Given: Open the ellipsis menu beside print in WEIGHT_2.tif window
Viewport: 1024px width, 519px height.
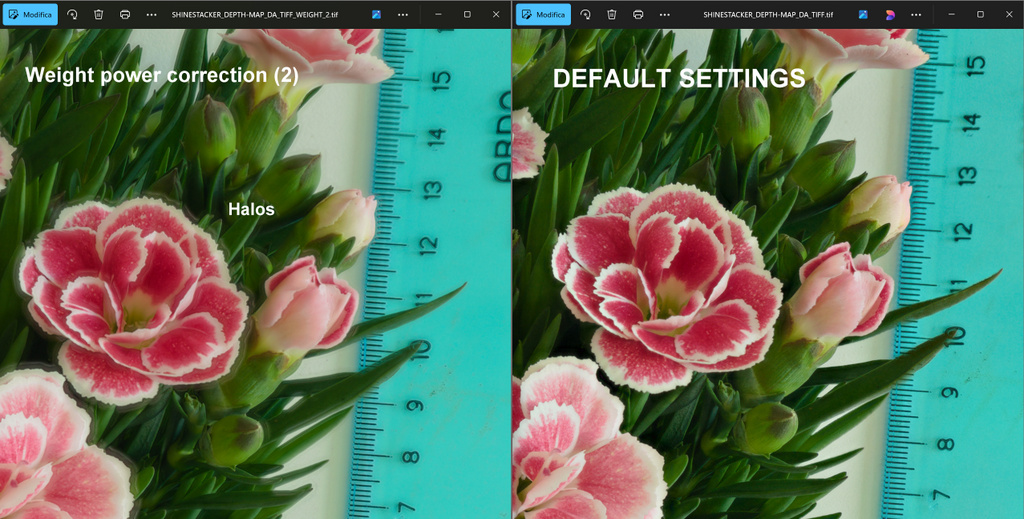Looking at the screenshot, I should tap(152, 14).
